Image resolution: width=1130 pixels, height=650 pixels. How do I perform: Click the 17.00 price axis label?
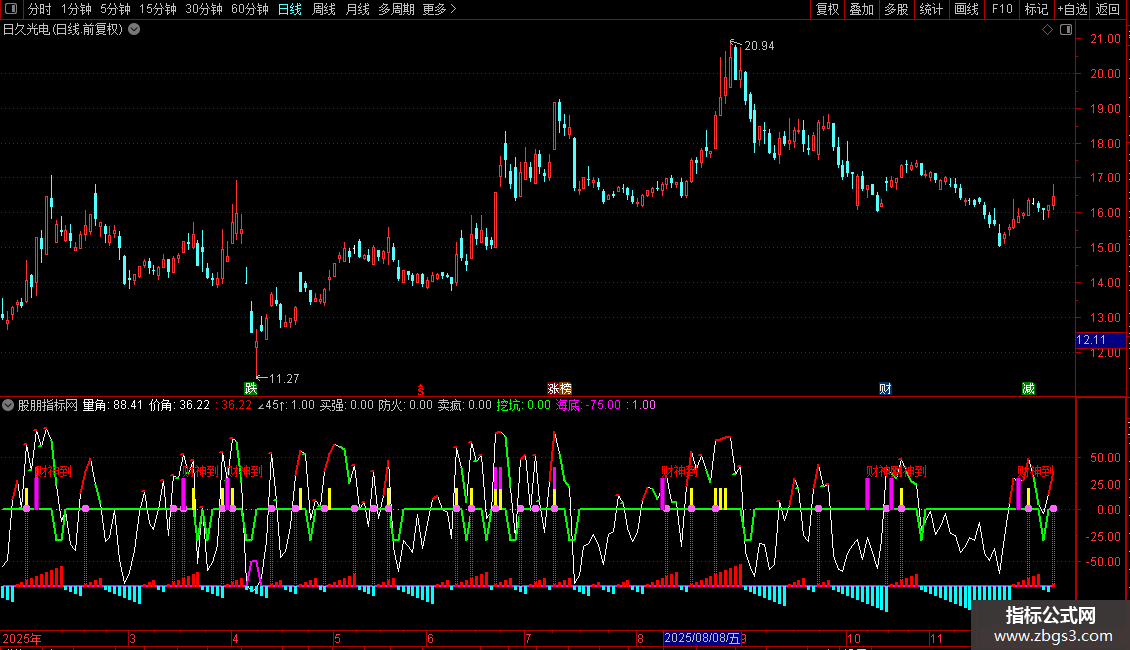[1105, 178]
